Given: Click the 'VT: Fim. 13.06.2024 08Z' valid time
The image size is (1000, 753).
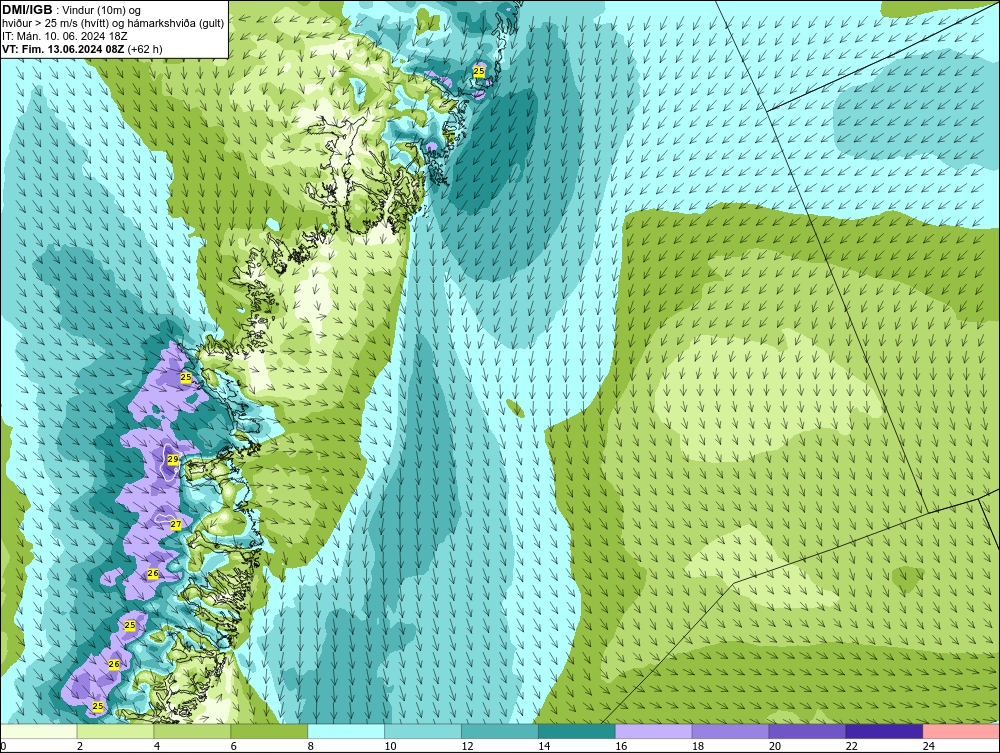Looking at the screenshot, I should click(63, 49).
